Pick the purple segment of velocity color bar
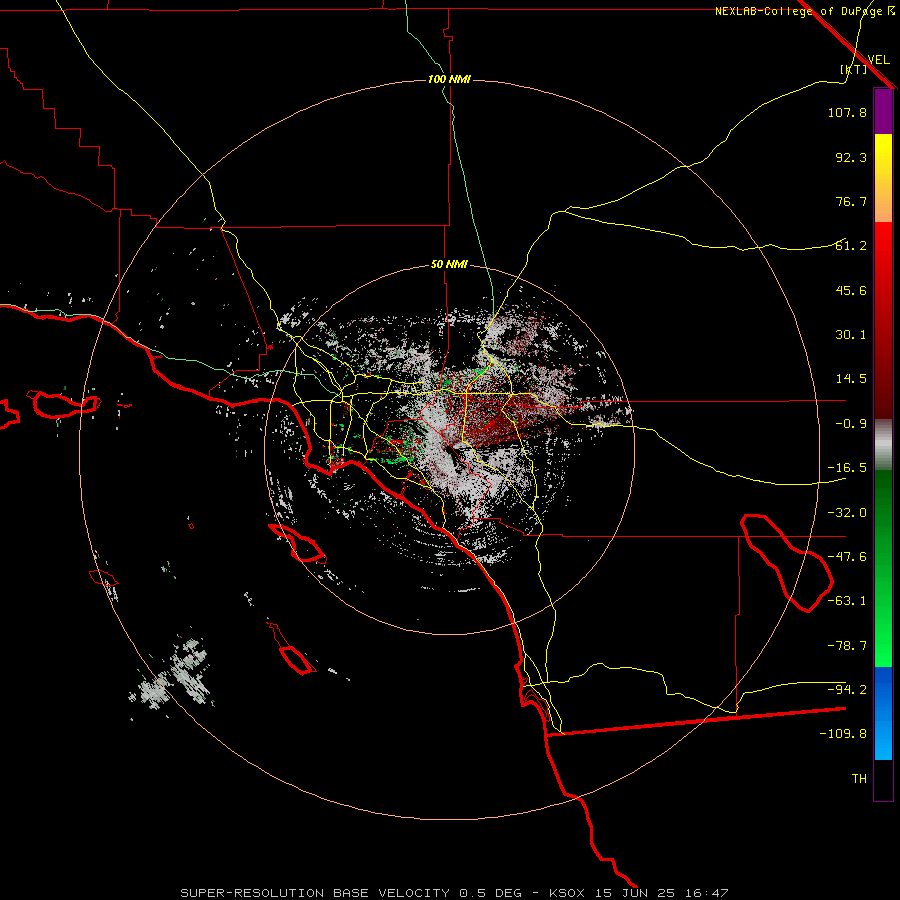The height and width of the screenshot is (900, 900). click(x=883, y=111)
